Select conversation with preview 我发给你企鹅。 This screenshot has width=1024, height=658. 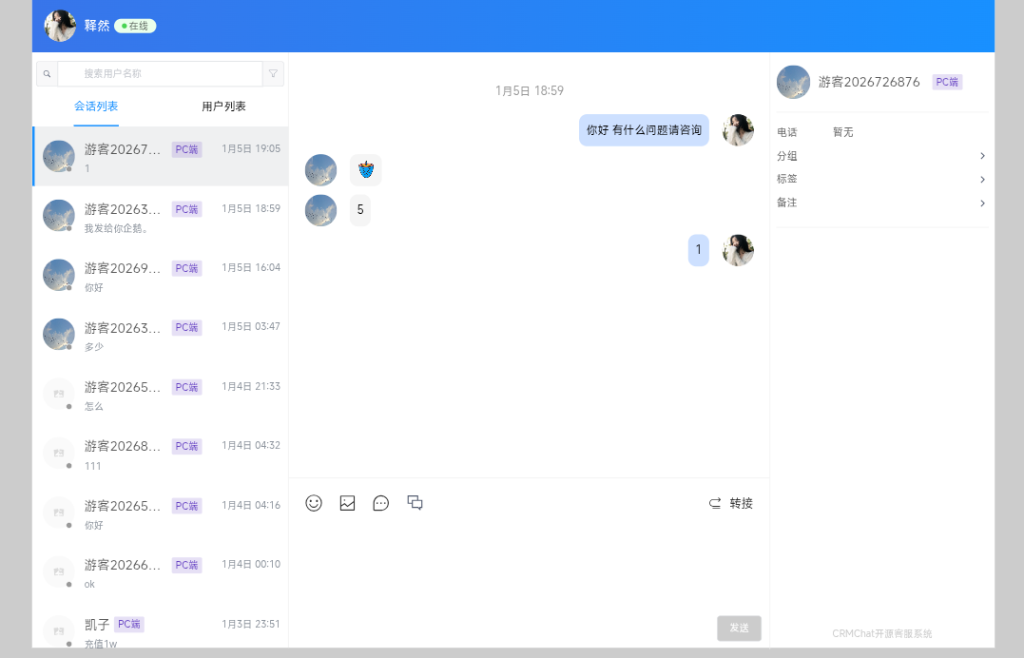(x=160, y=216)
